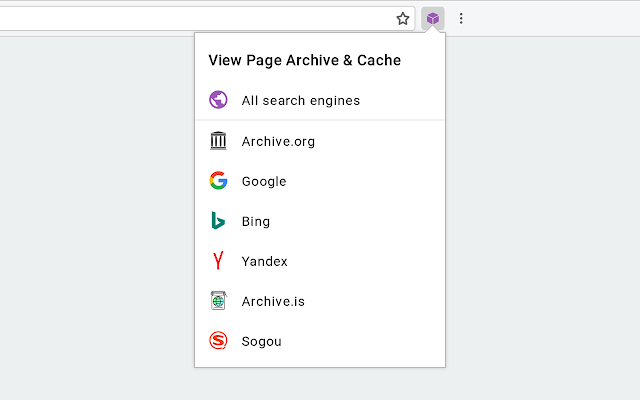The height and width of the screenshot is (400, 640).
Task: Click the red Sogou S icon
Action: [x=218, y=340]
